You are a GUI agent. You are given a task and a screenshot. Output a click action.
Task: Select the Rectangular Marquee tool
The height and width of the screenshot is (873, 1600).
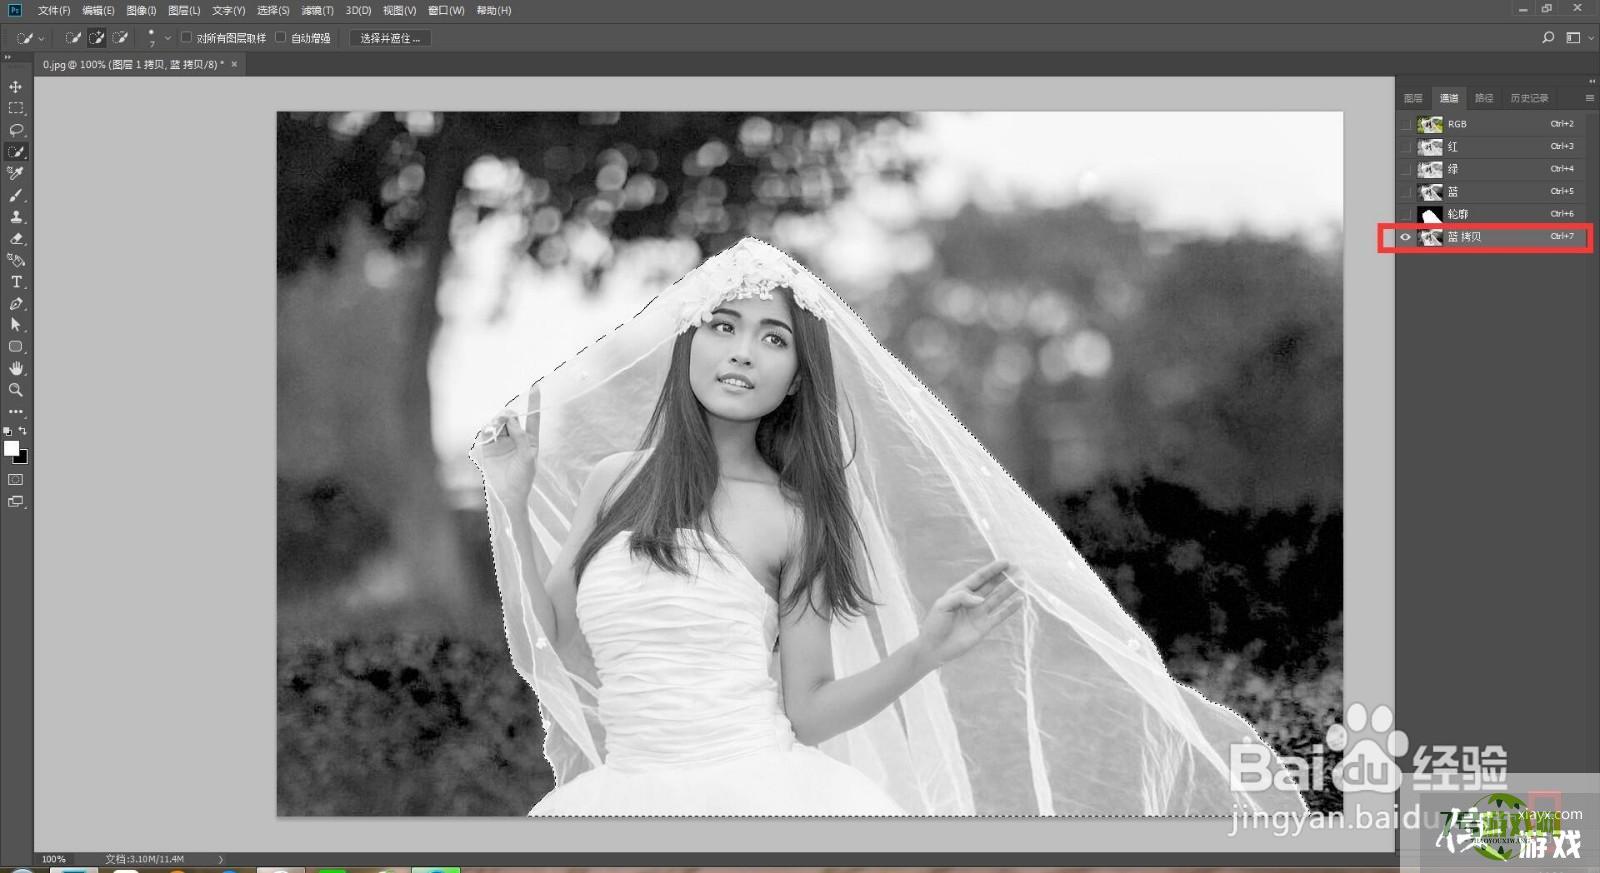(x=15, y=108)
